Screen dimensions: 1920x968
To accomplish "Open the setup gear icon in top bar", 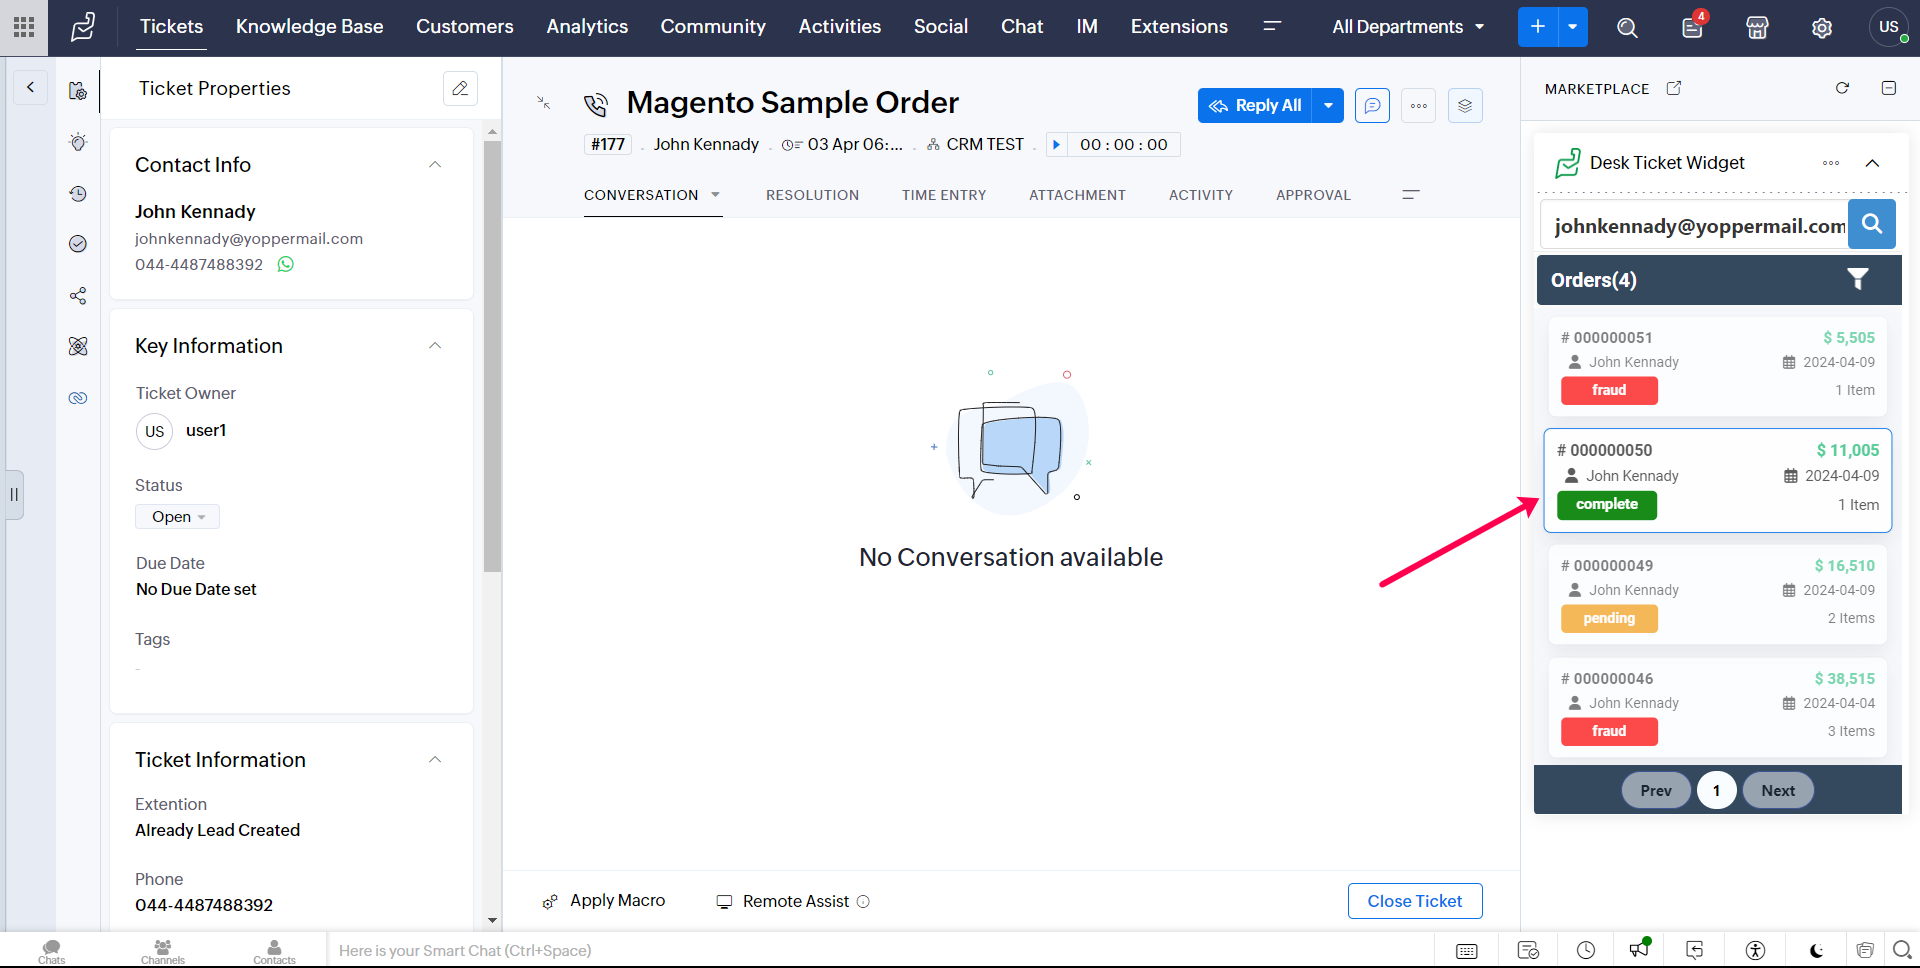I will coord(1822,28).
